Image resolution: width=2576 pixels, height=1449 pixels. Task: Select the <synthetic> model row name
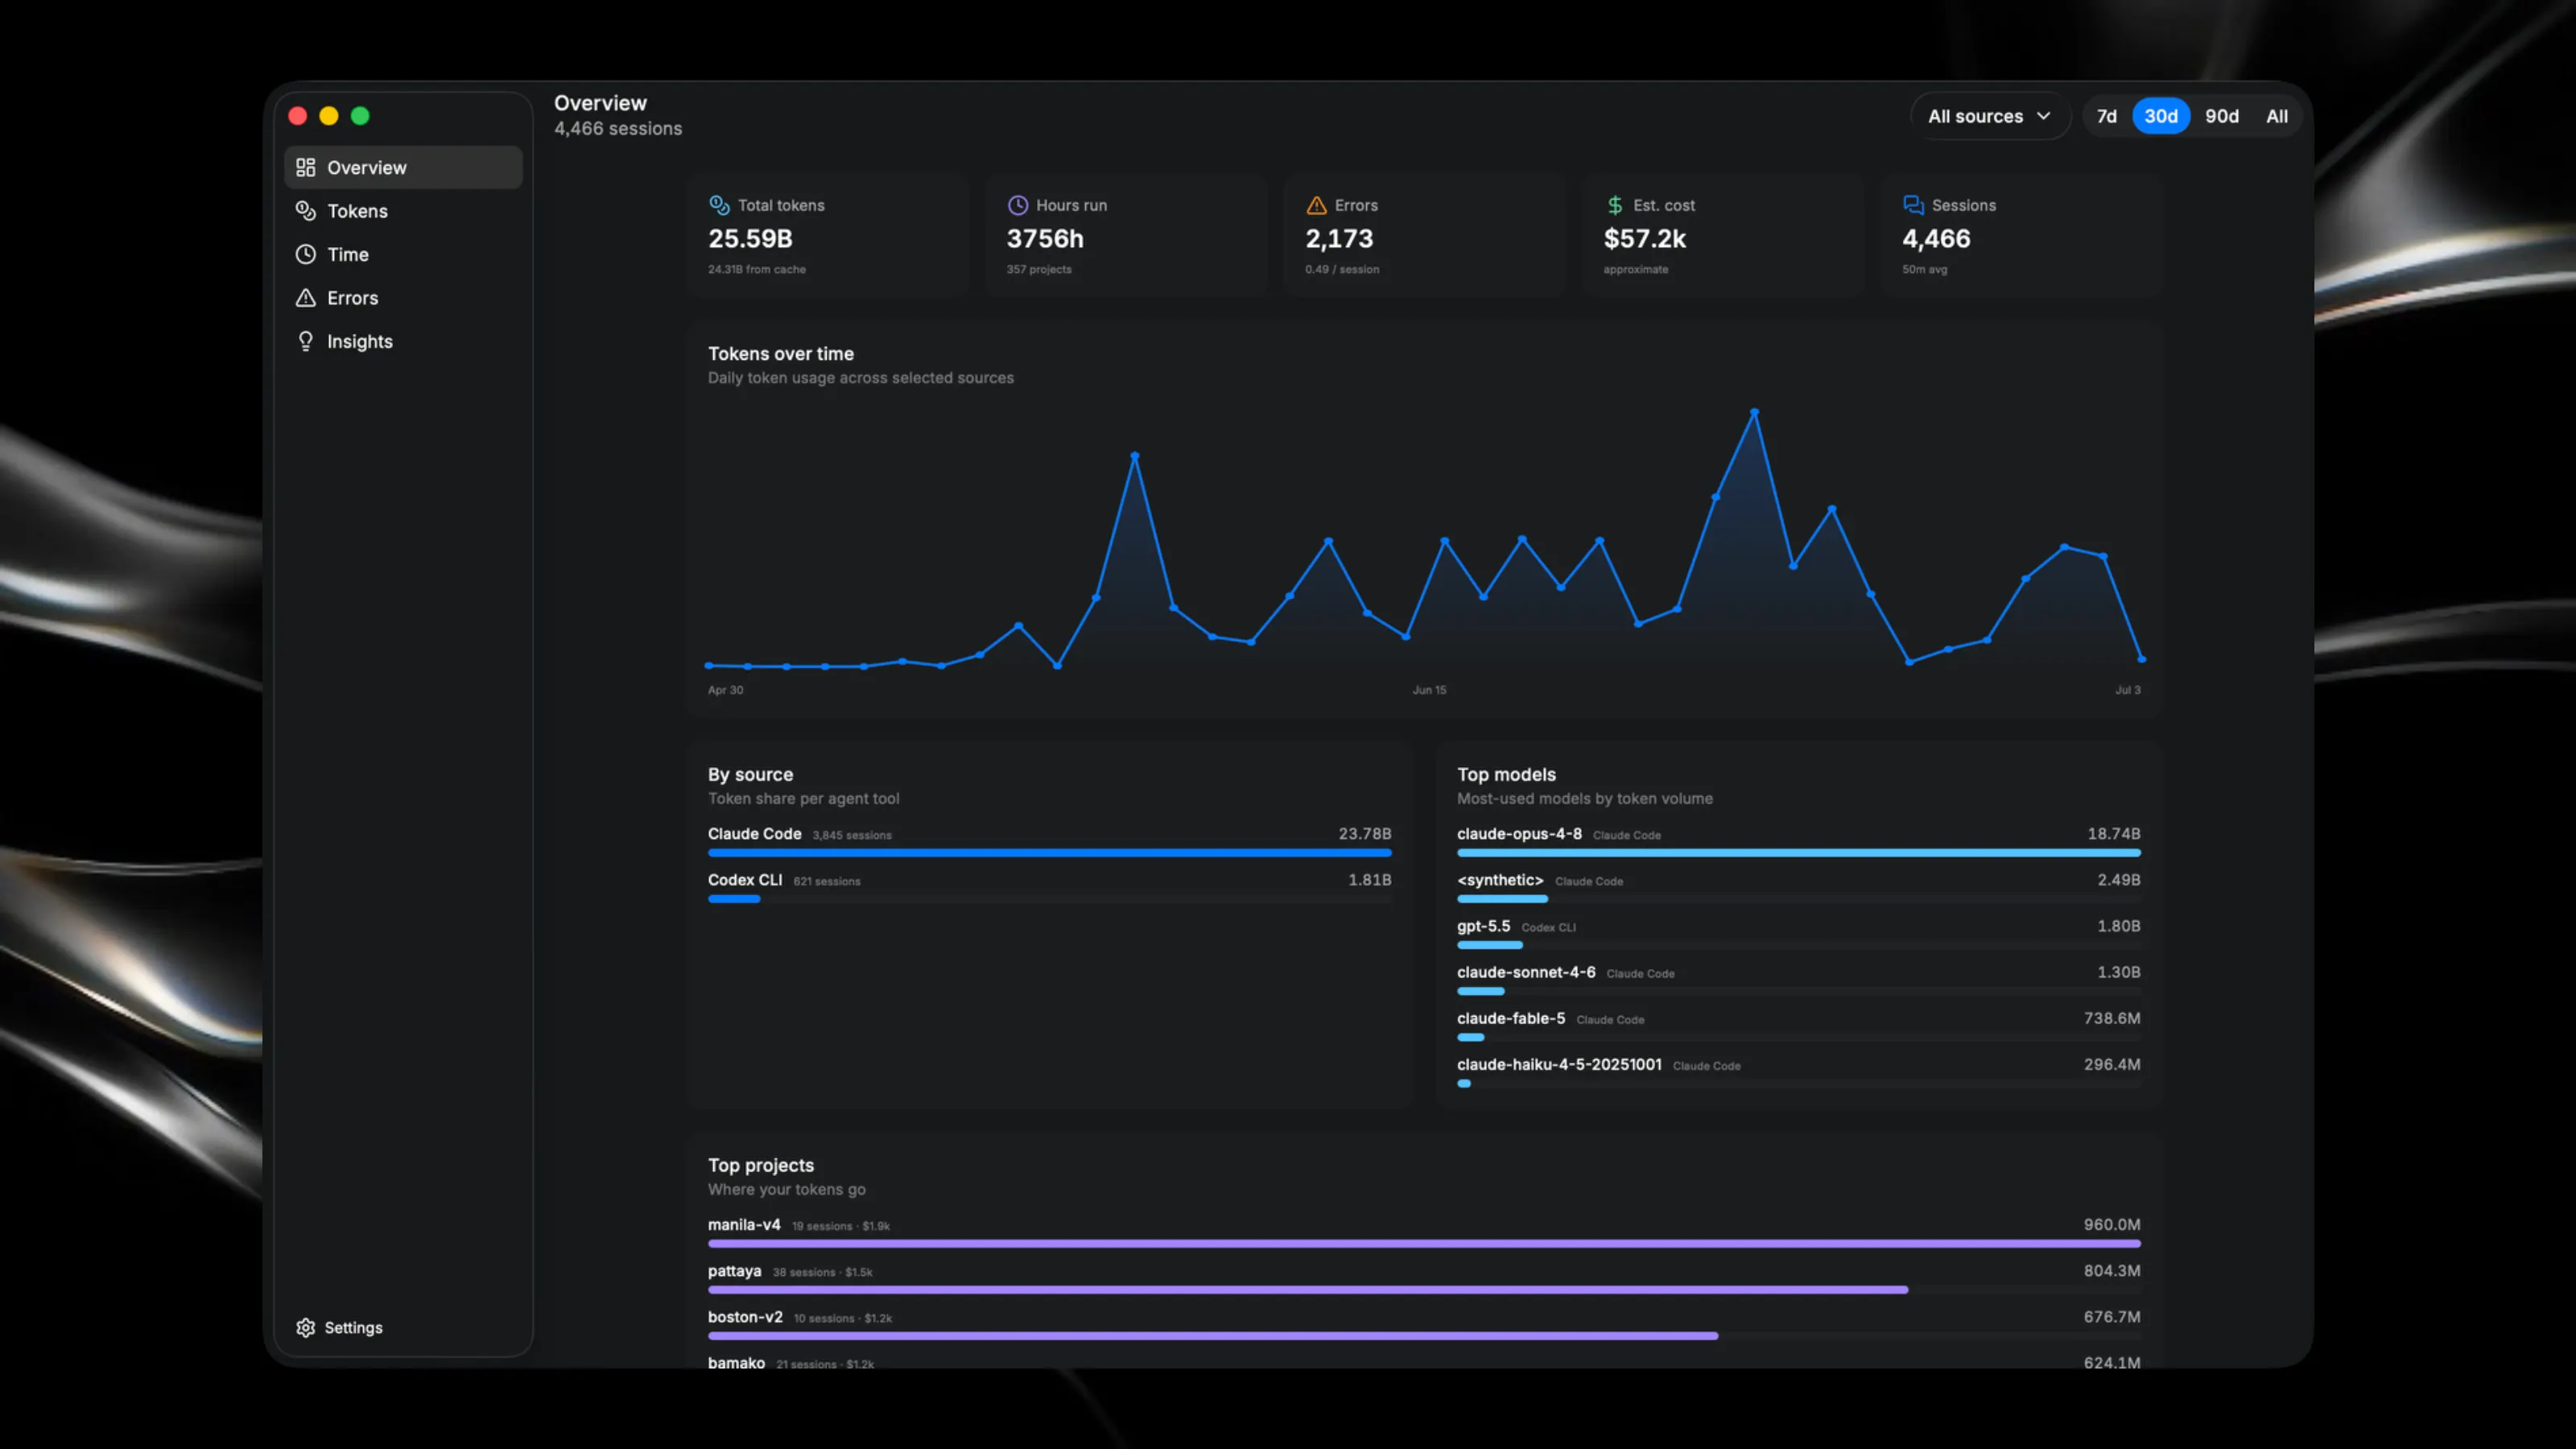tap(1500, 880)
